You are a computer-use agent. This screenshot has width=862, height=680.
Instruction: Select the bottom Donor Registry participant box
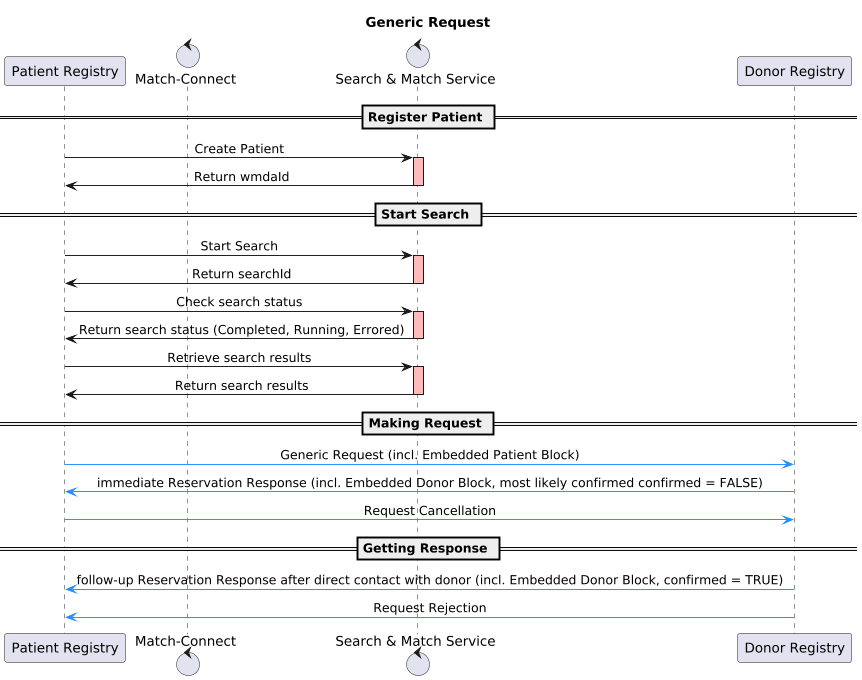[794, 647]
